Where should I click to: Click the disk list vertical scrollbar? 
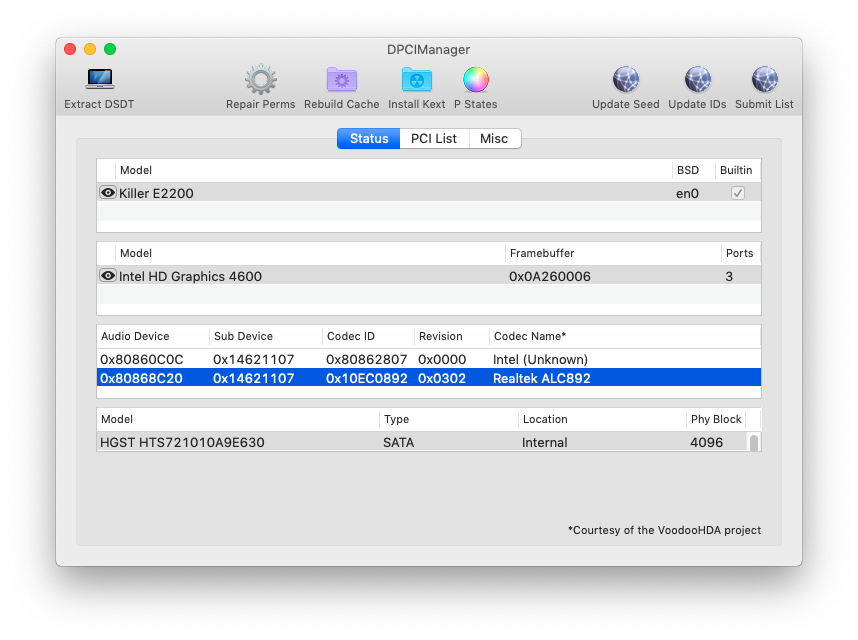753,442
